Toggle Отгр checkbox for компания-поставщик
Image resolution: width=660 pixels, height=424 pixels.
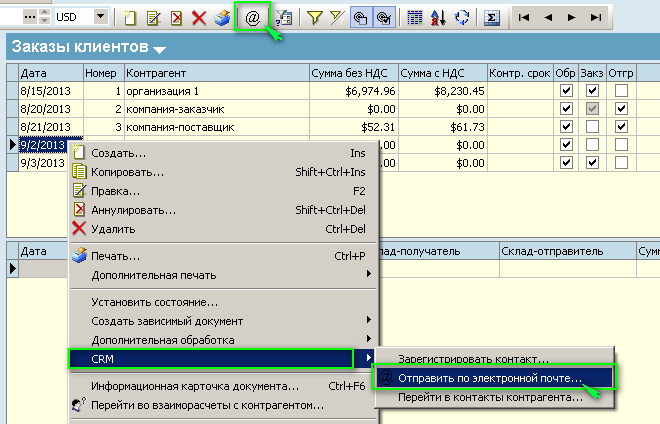621,127
